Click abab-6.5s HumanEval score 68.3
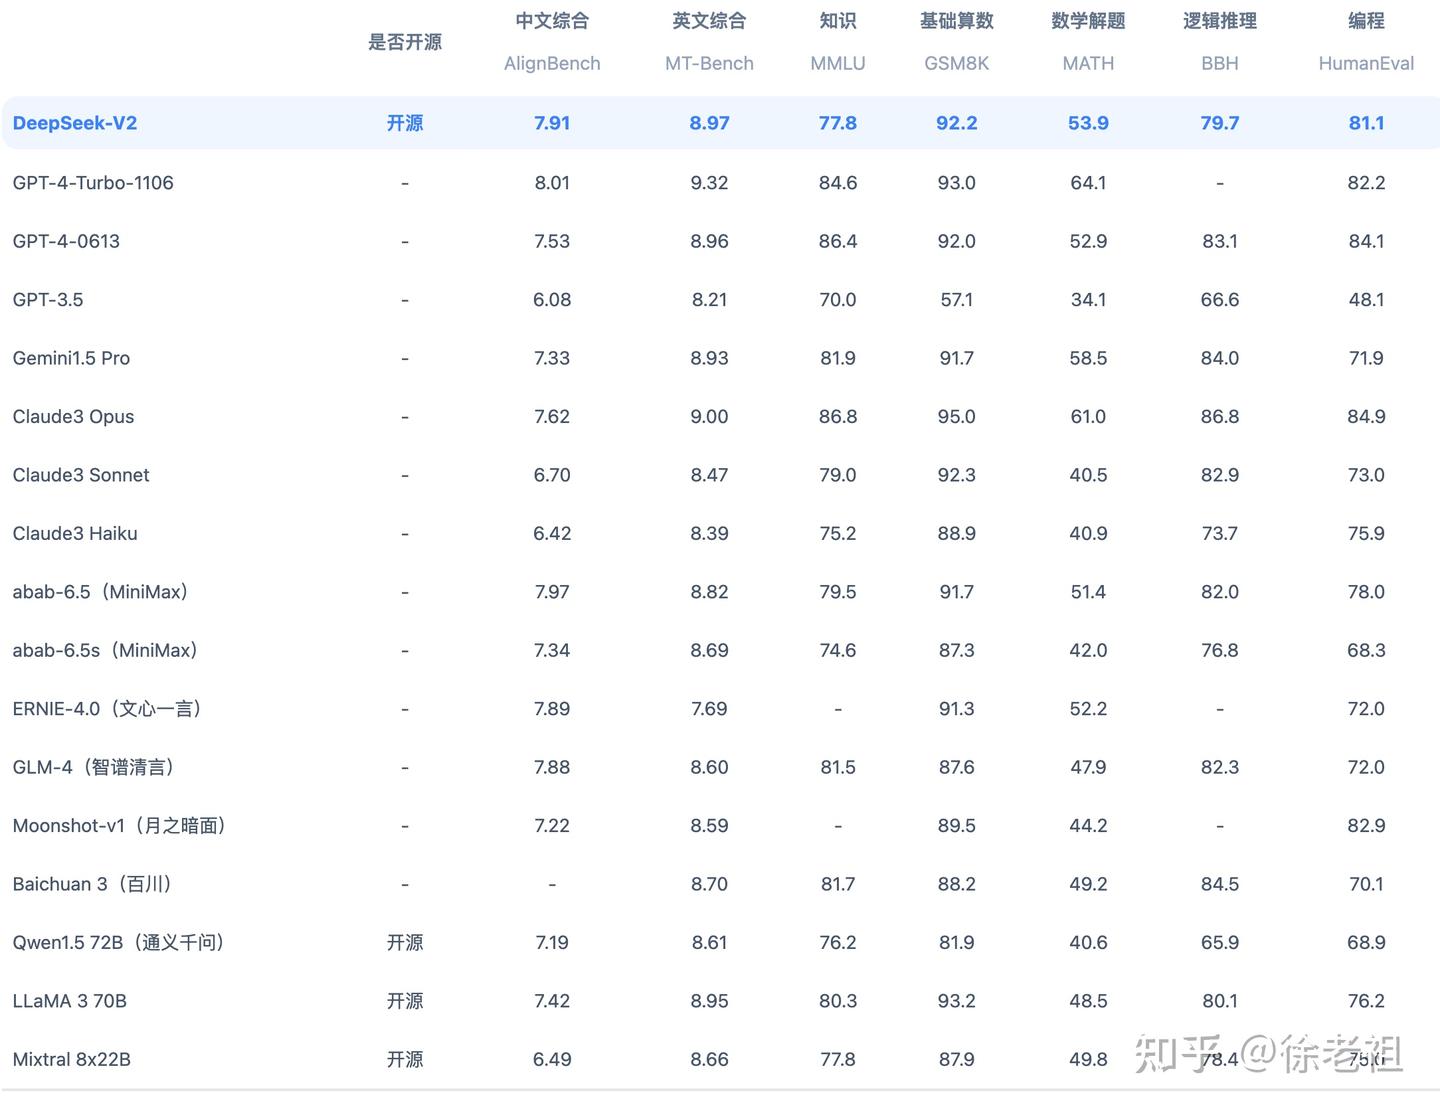Viewport: 1440px width, 1113px height. tap(1366, 650)
